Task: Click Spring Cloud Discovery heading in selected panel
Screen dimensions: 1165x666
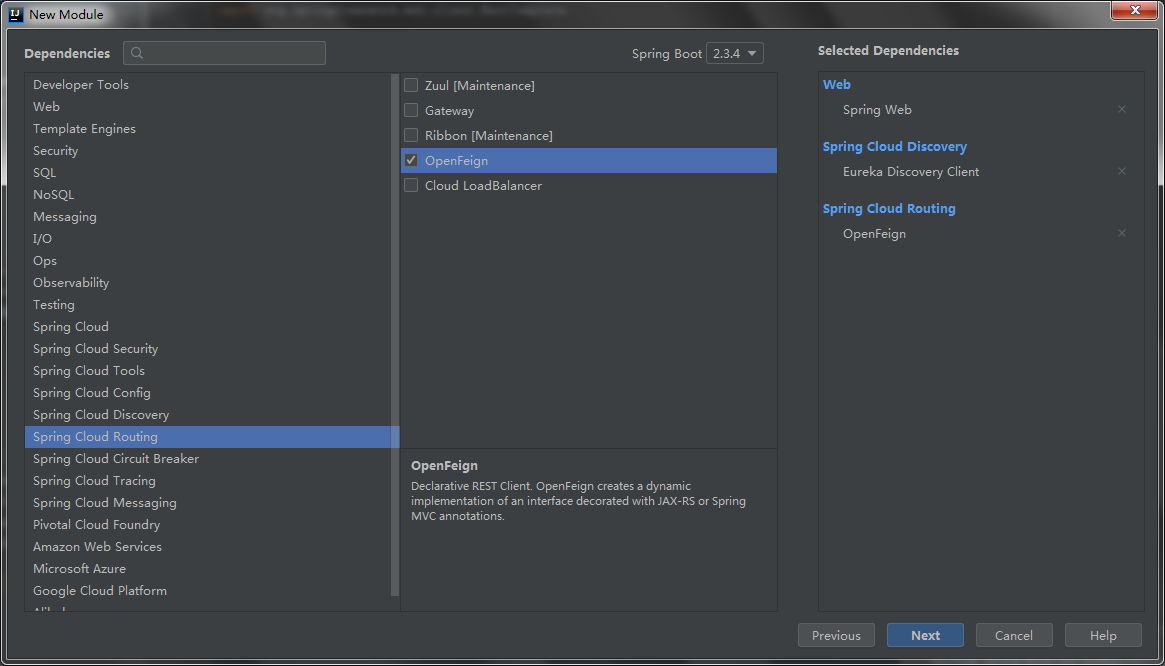Action: pyautogui.click(x=895, y=147)
